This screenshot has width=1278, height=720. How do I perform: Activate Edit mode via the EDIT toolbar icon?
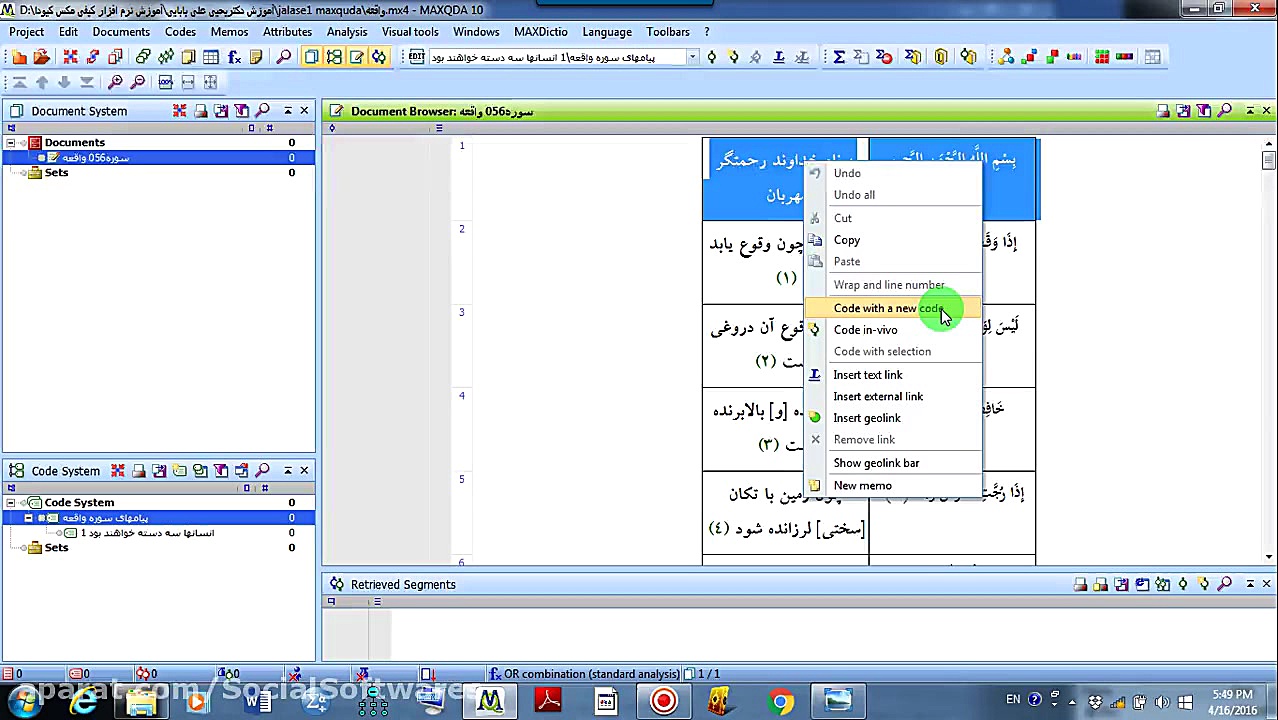pos(417,57)
